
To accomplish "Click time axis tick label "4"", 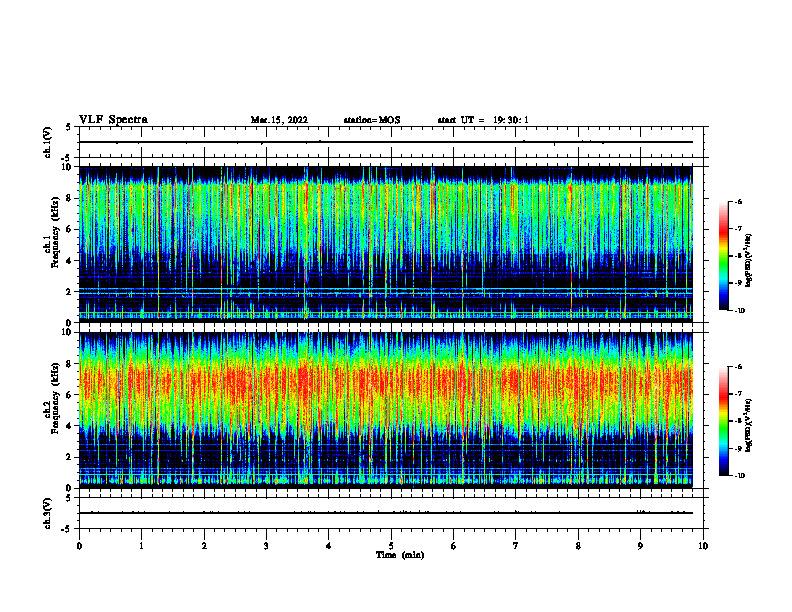I will (x=328, y=546).
